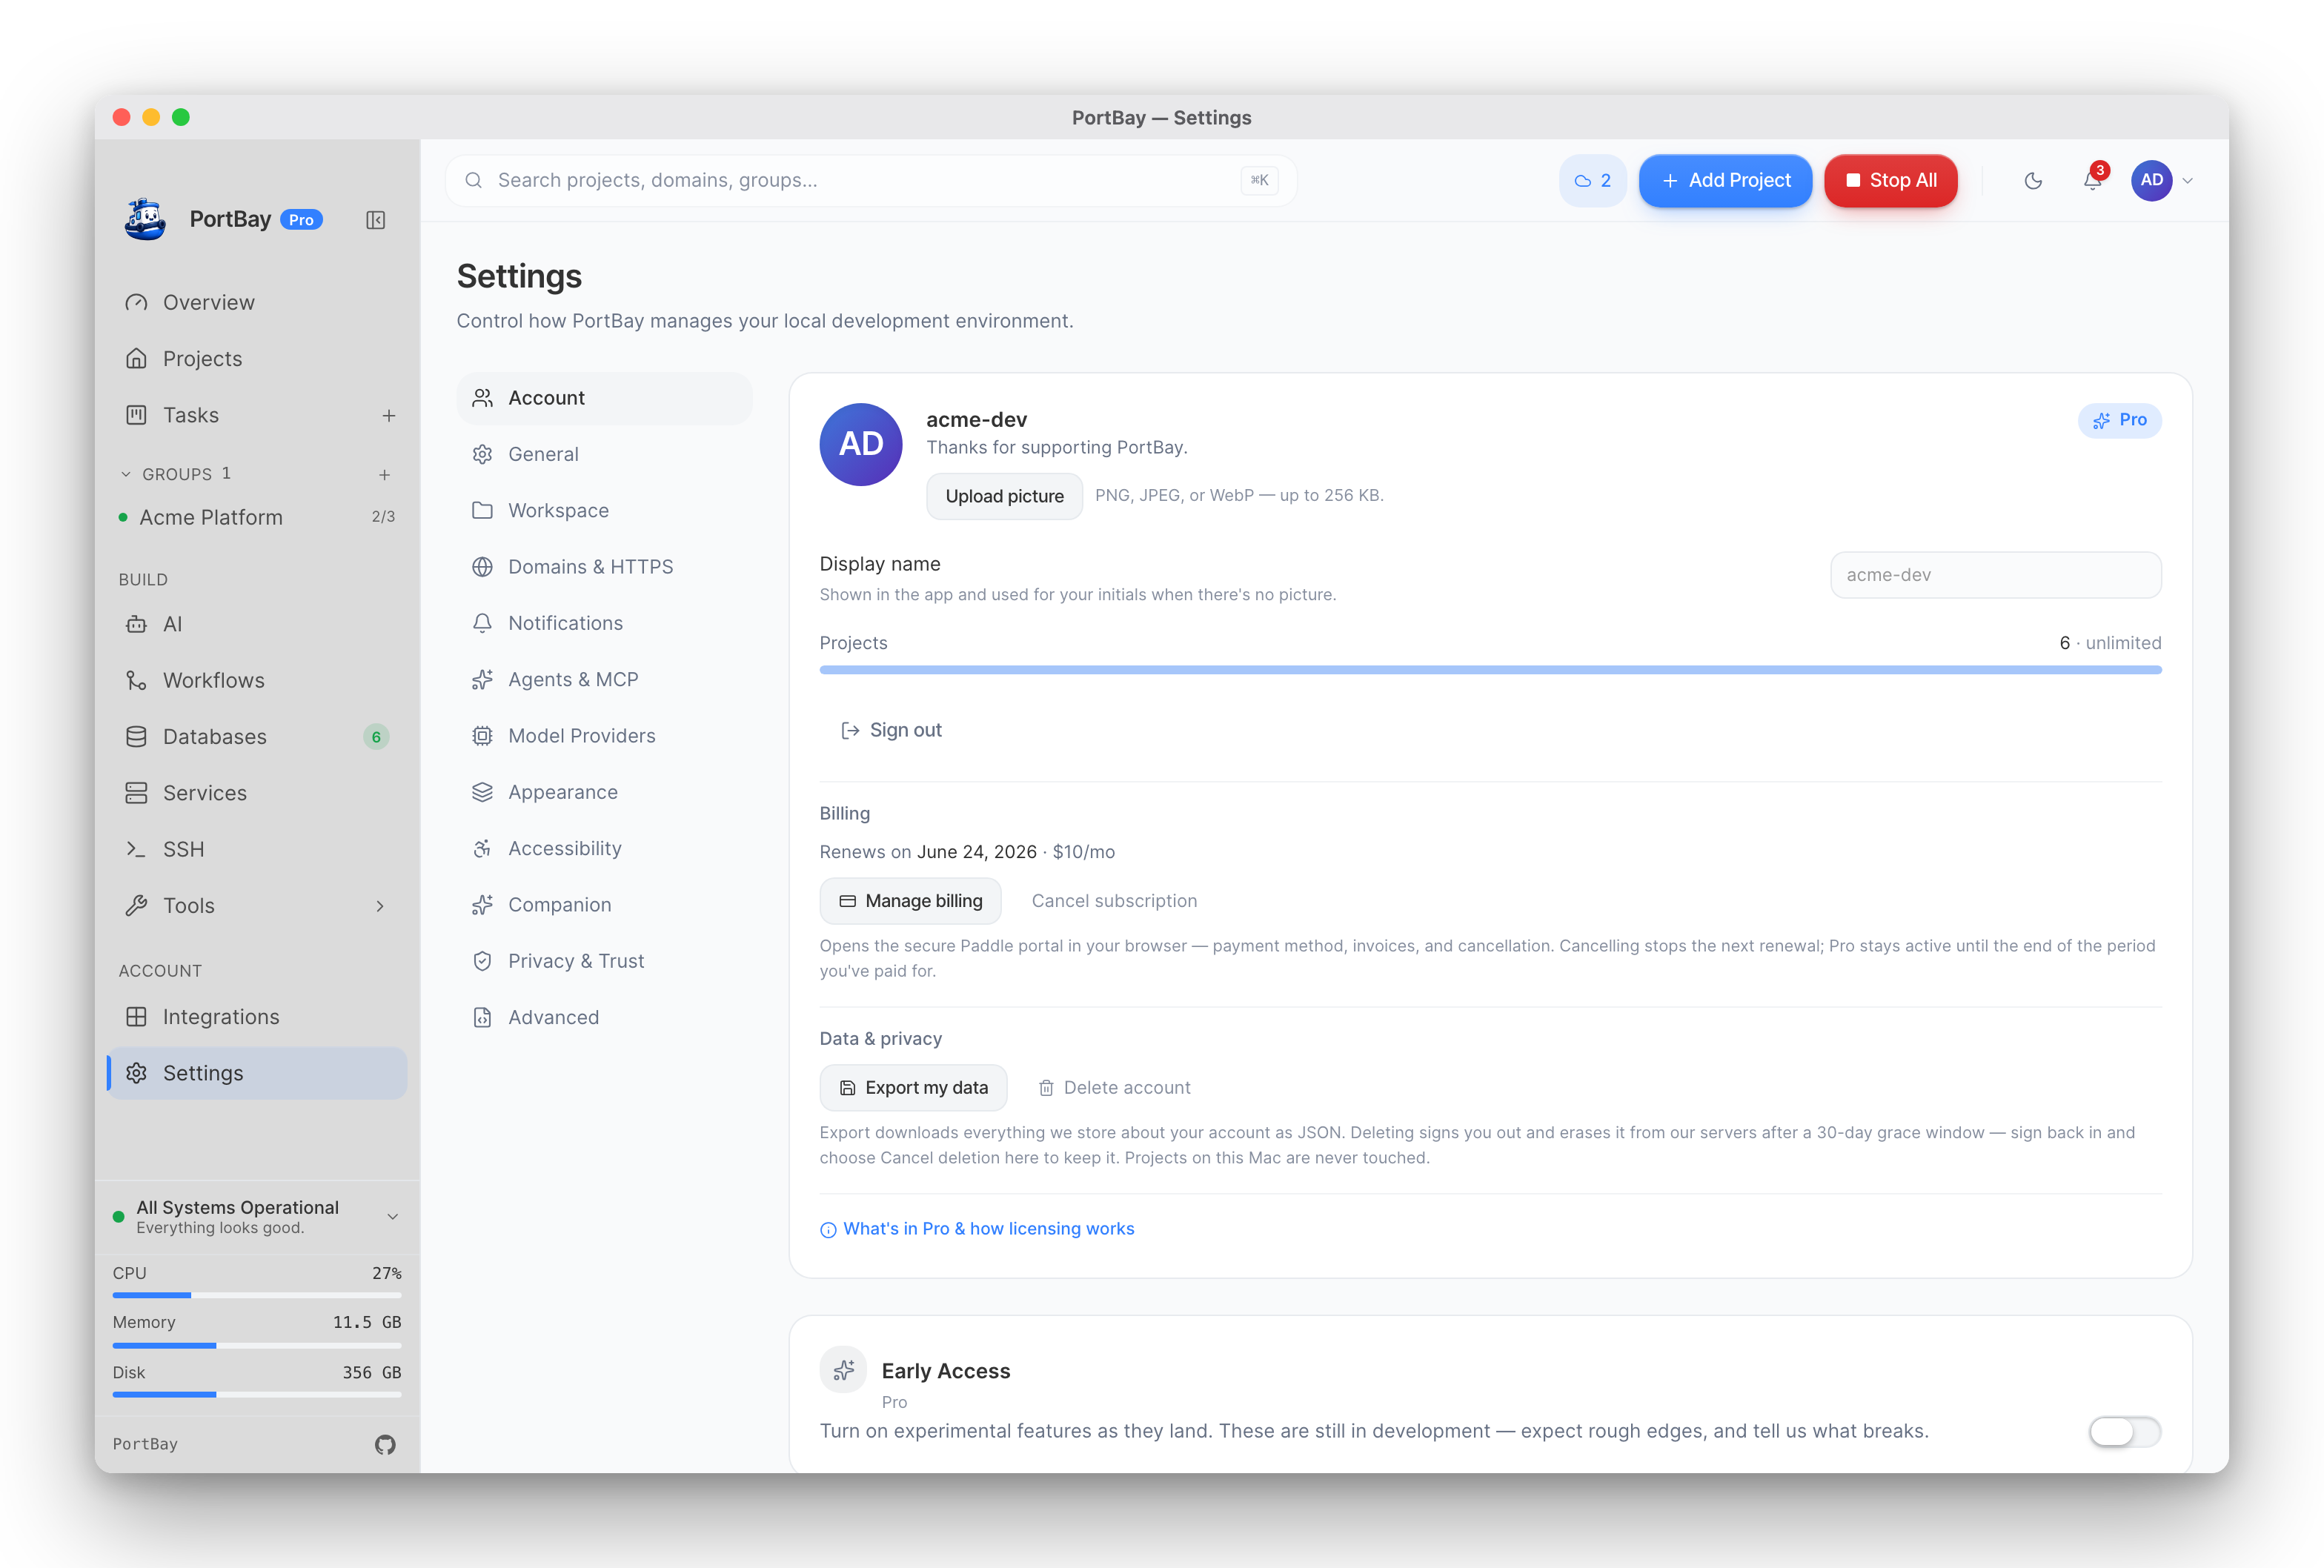Image resolution: width=2324 pixels, height=1568 pixels.
Task: Expand the Tools submenu chevron
Action: 380,906
